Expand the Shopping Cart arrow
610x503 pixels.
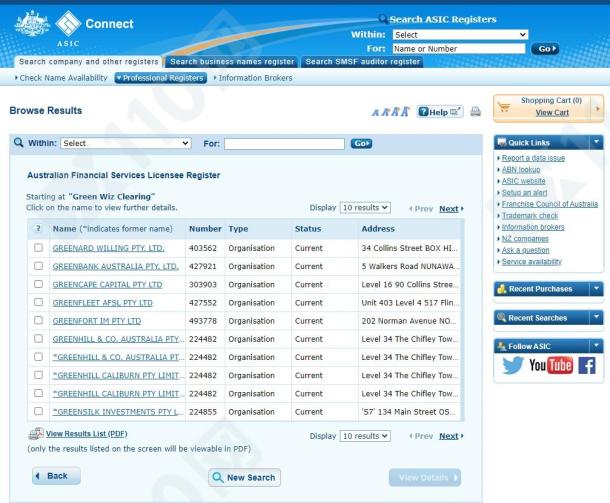click(x=598, y=109)
